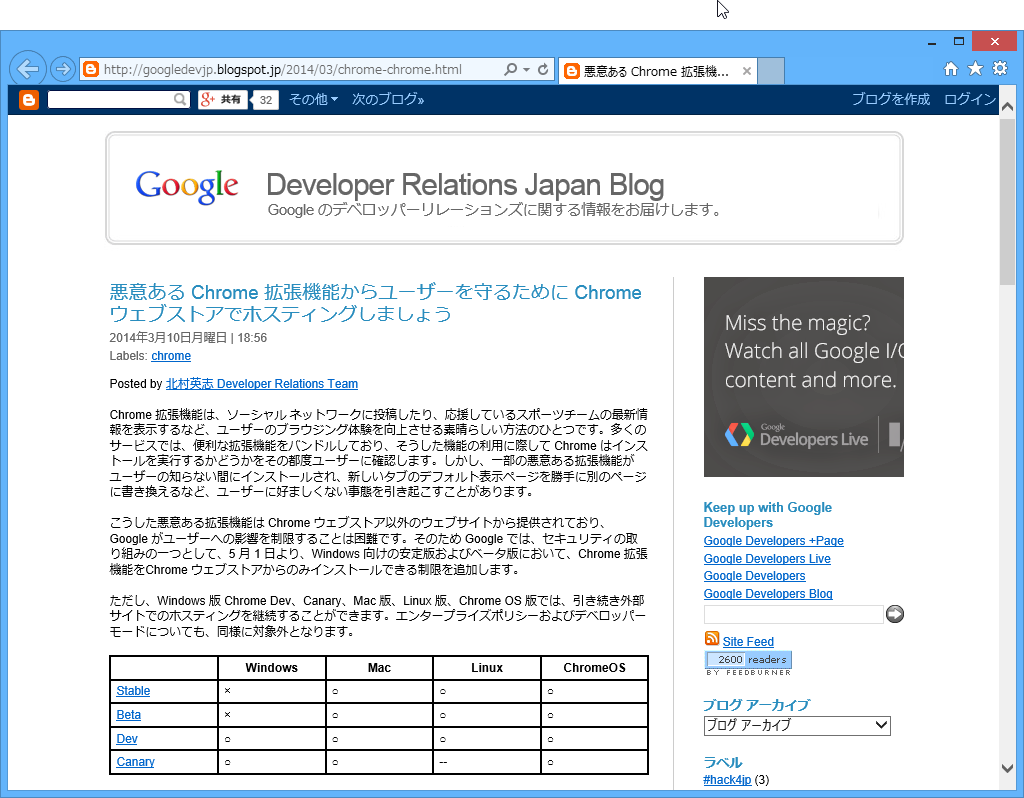
Task: Click the orange RSS Site Feed icon
Action: [x=711, y=641]
